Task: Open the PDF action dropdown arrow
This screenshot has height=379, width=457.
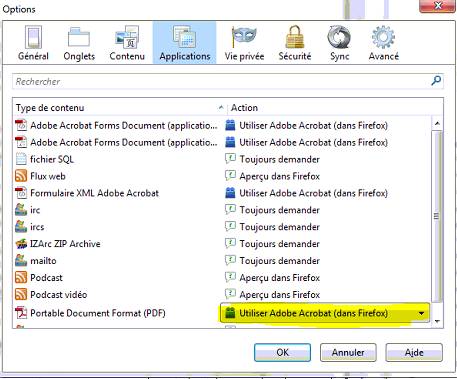Action: 421,313
